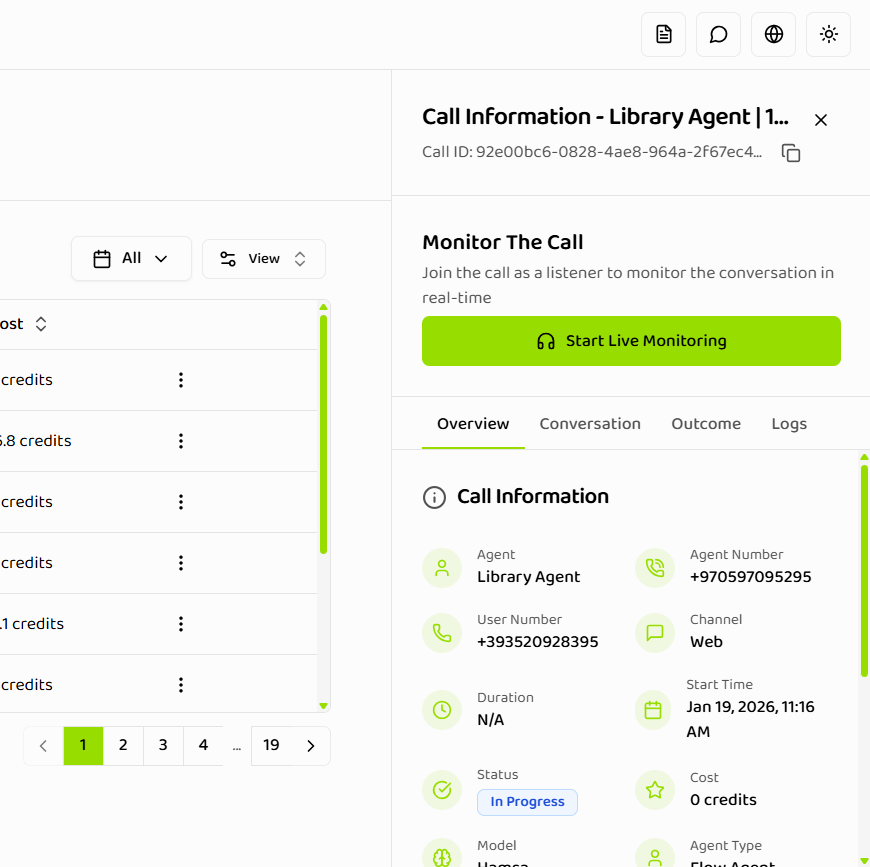
Task: Click the globe language icon
Action: pyautogui.click(x=773, y=33)
